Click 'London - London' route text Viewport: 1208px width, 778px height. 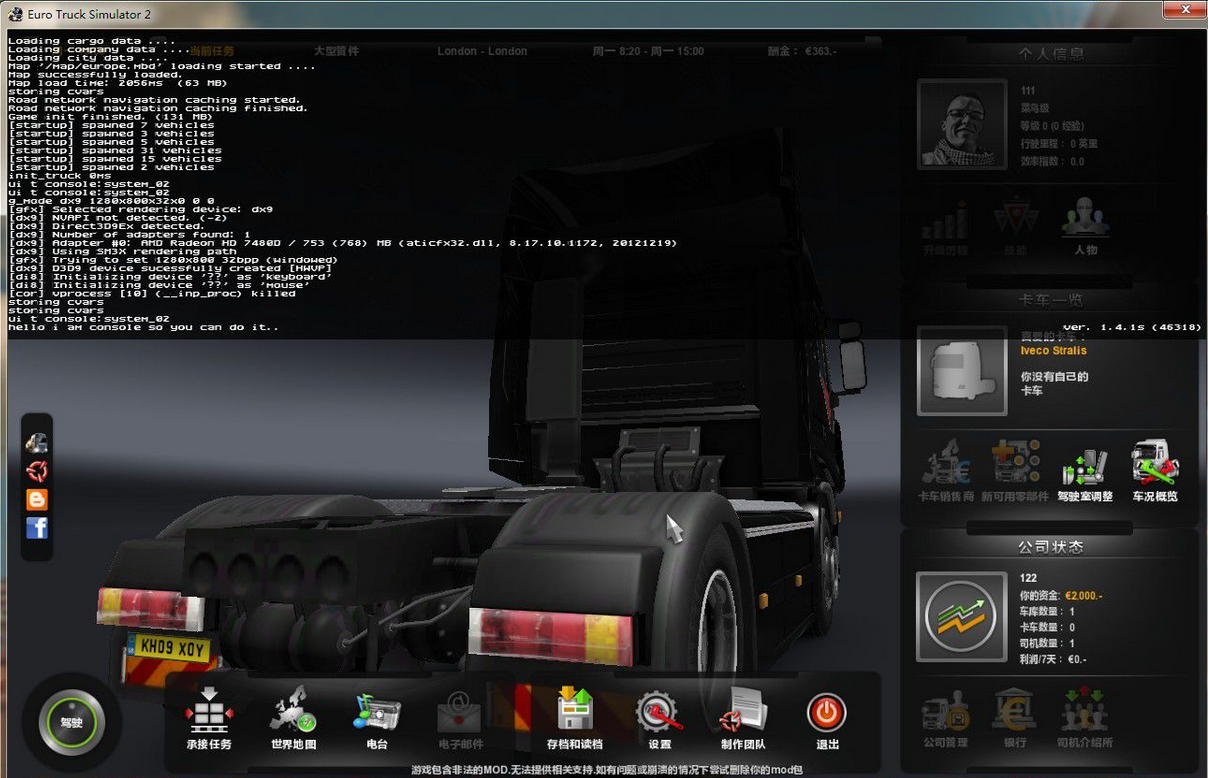pyautogui.click(x=482, y=51)
